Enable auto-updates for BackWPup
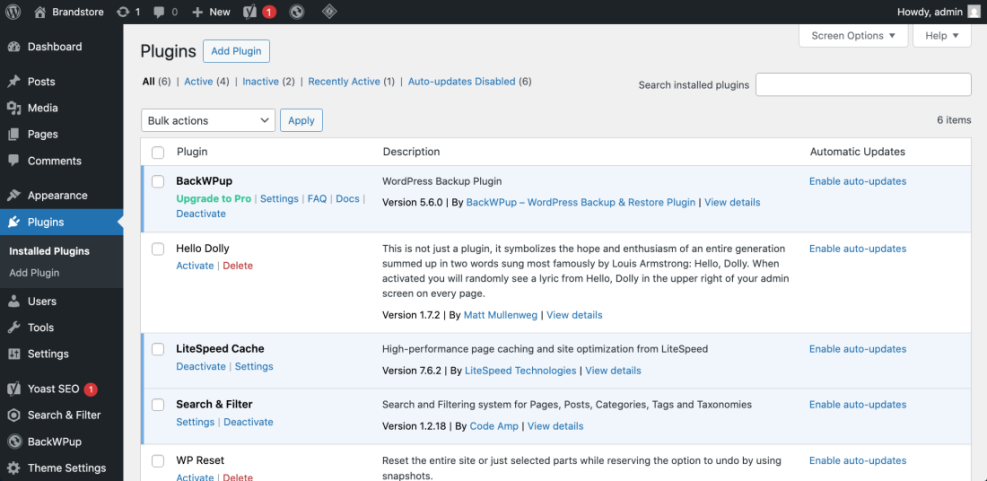The image size is (987, 481). click(858, 181)
